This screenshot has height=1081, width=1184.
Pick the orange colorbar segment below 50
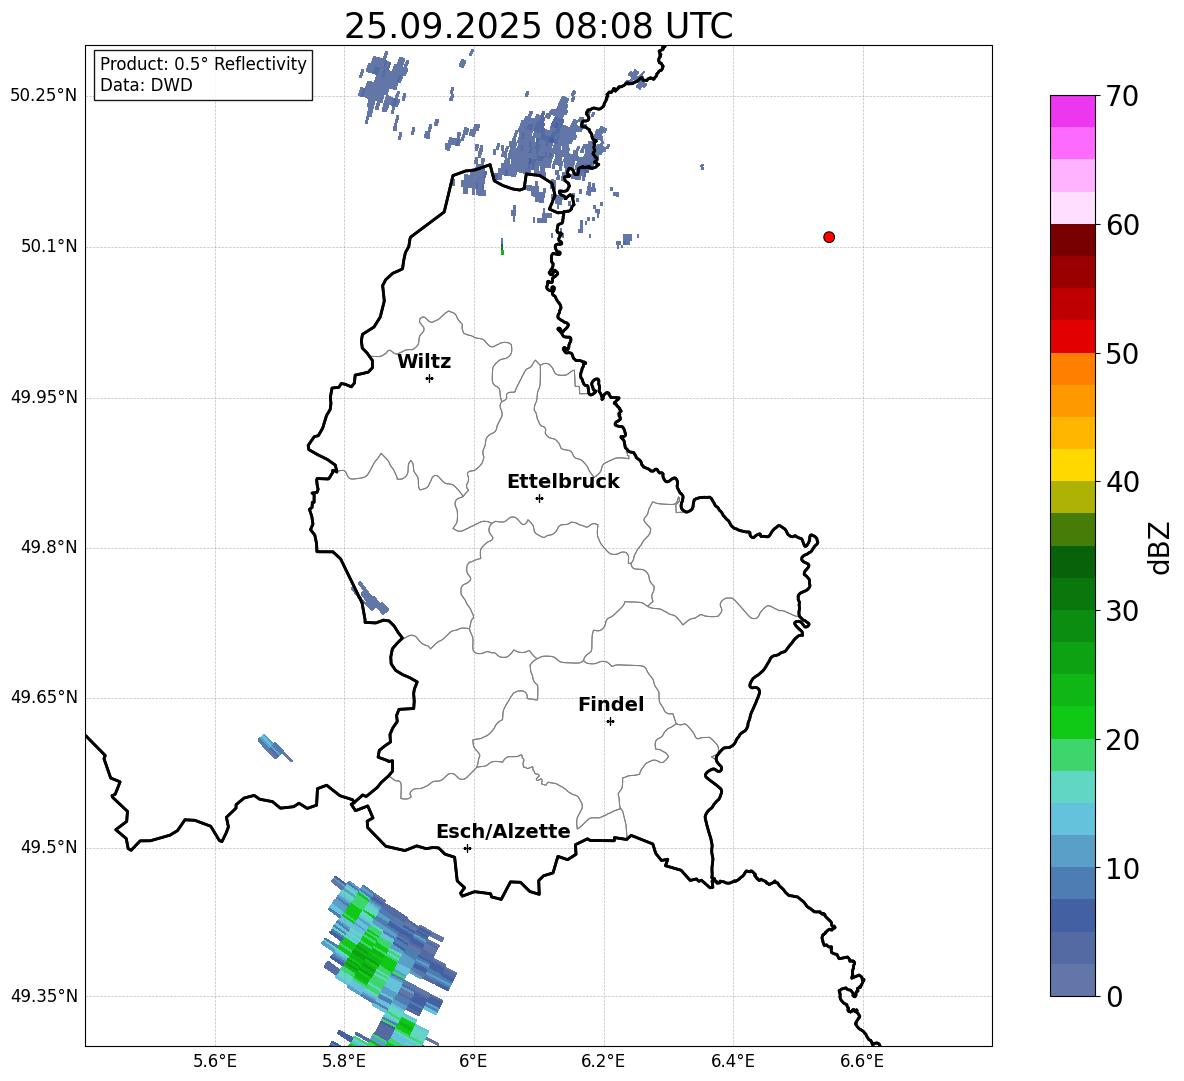(1073, 369)
